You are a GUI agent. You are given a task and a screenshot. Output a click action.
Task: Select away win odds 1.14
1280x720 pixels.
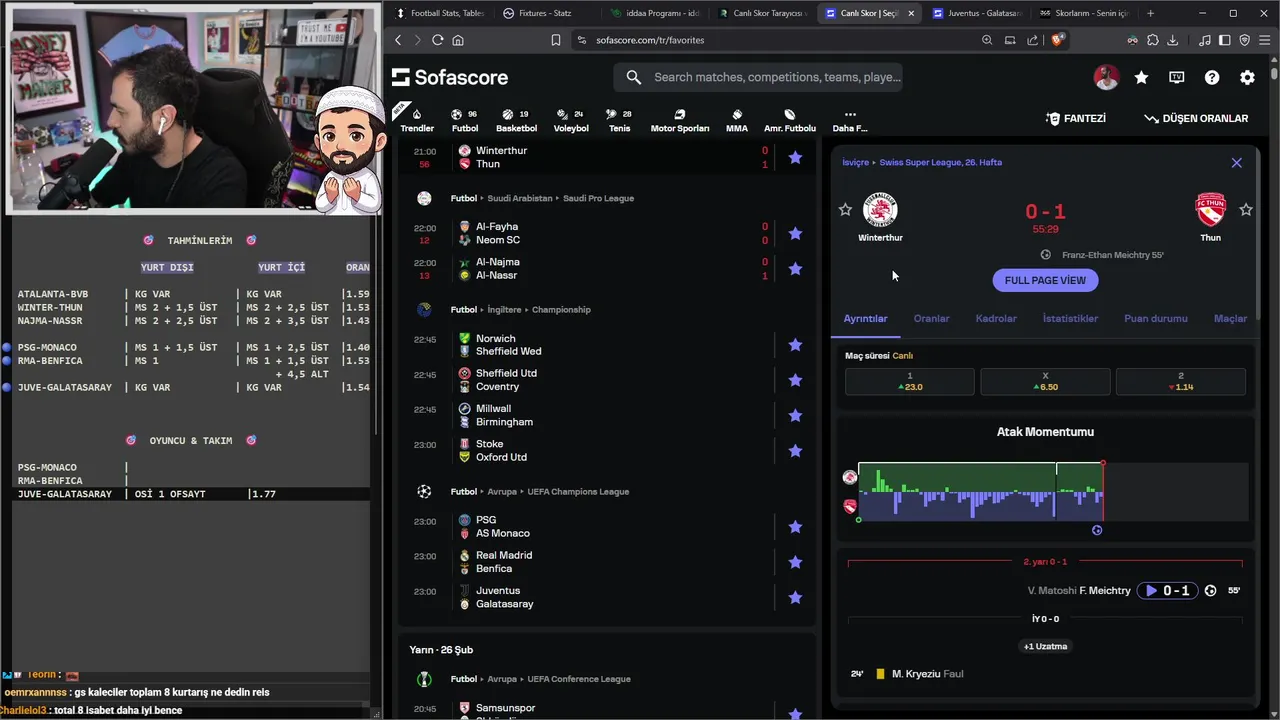coord(1181,382)
